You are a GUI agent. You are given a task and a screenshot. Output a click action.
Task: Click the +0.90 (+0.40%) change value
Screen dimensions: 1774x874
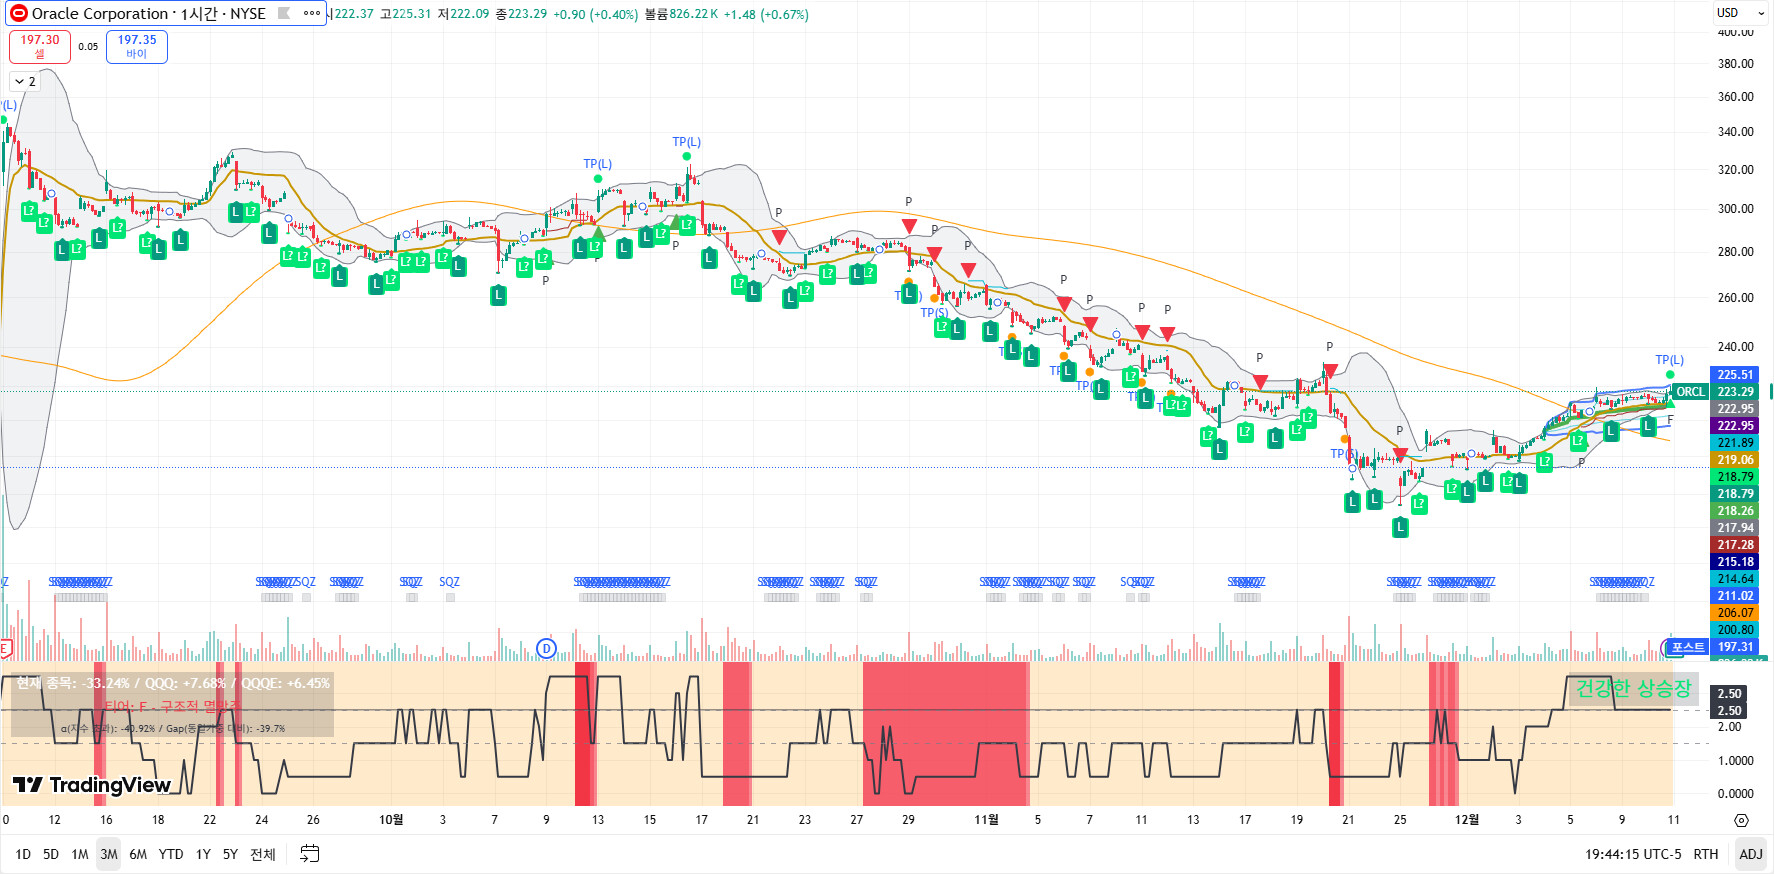pyautogui.click(x=596, y=14)
